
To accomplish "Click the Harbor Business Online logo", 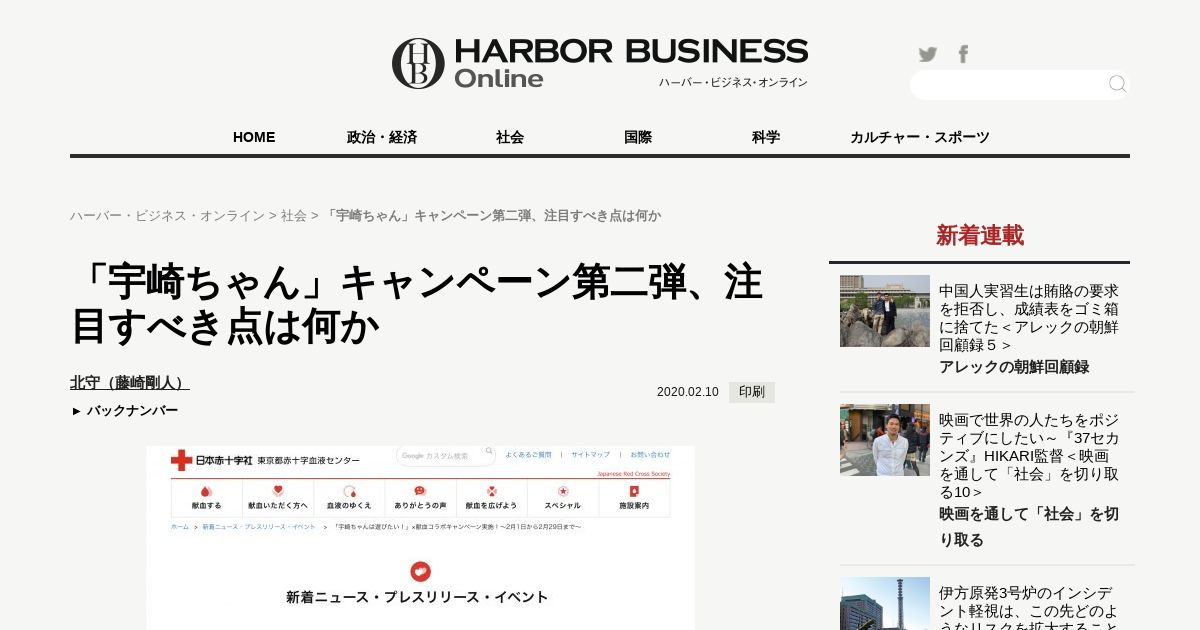I will [x=600, y=63].
